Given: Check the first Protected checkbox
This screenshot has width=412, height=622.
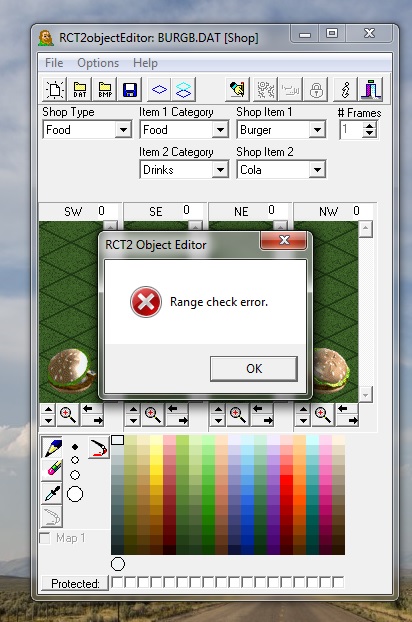Looking at the screenshot, I should (x=117, y=582).
